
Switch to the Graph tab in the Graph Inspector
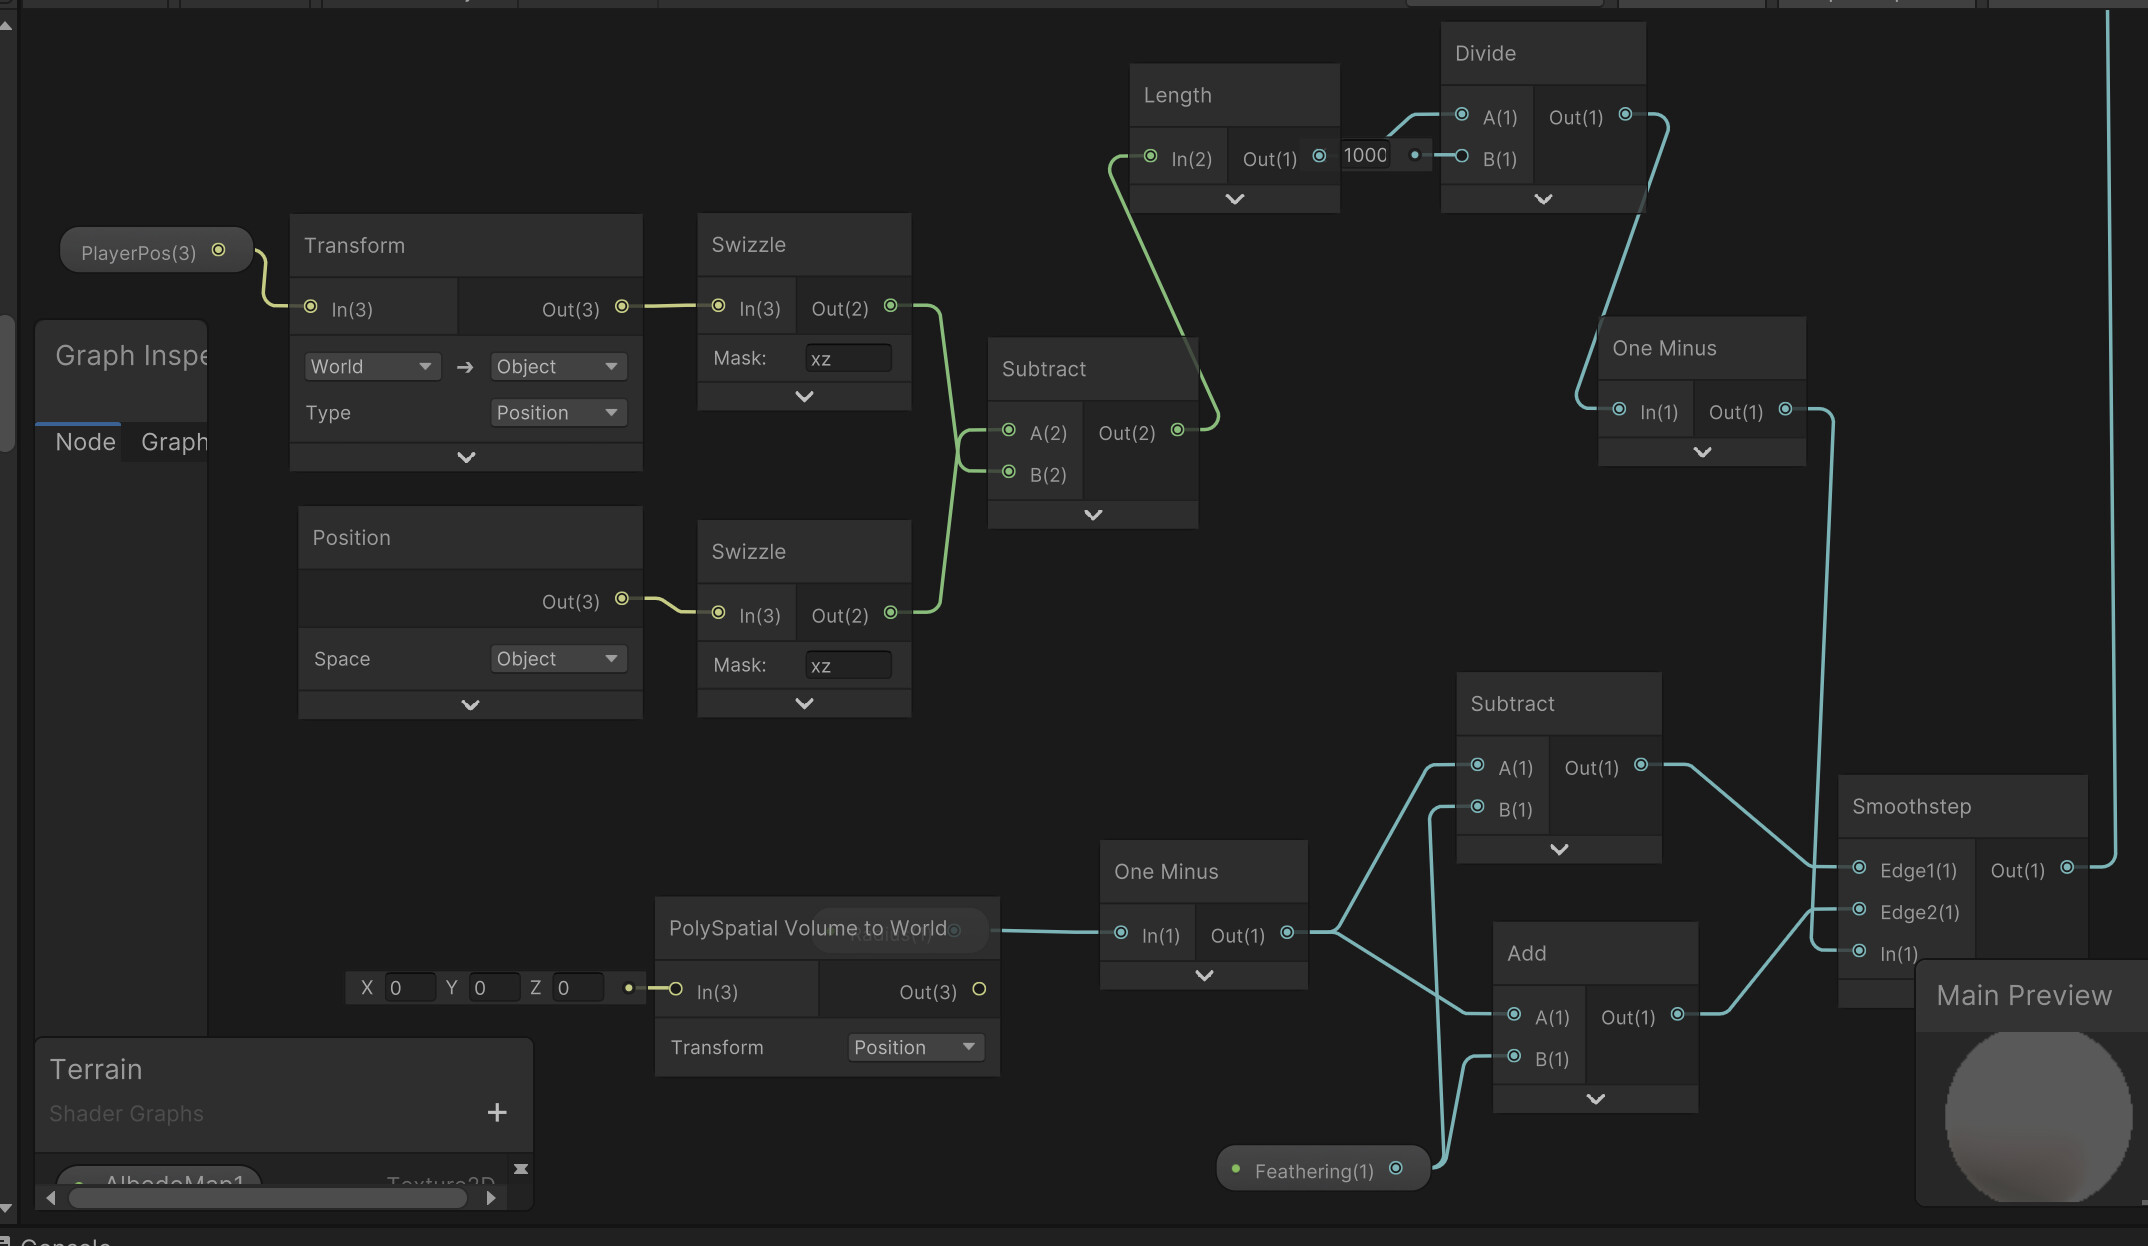[x=176, y=441]
